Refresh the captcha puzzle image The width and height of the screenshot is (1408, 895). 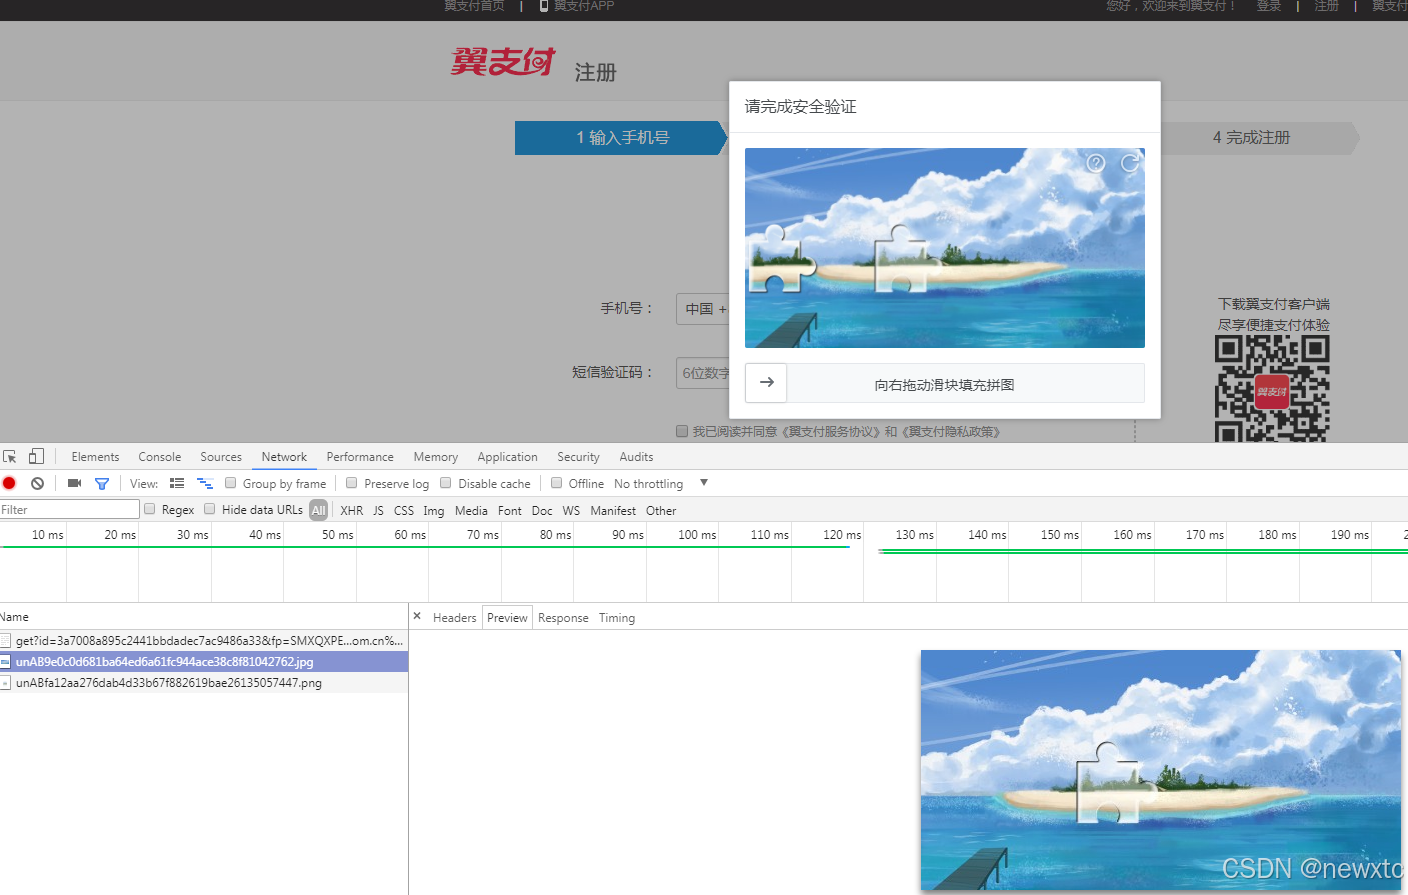[x=1130, y=163]
